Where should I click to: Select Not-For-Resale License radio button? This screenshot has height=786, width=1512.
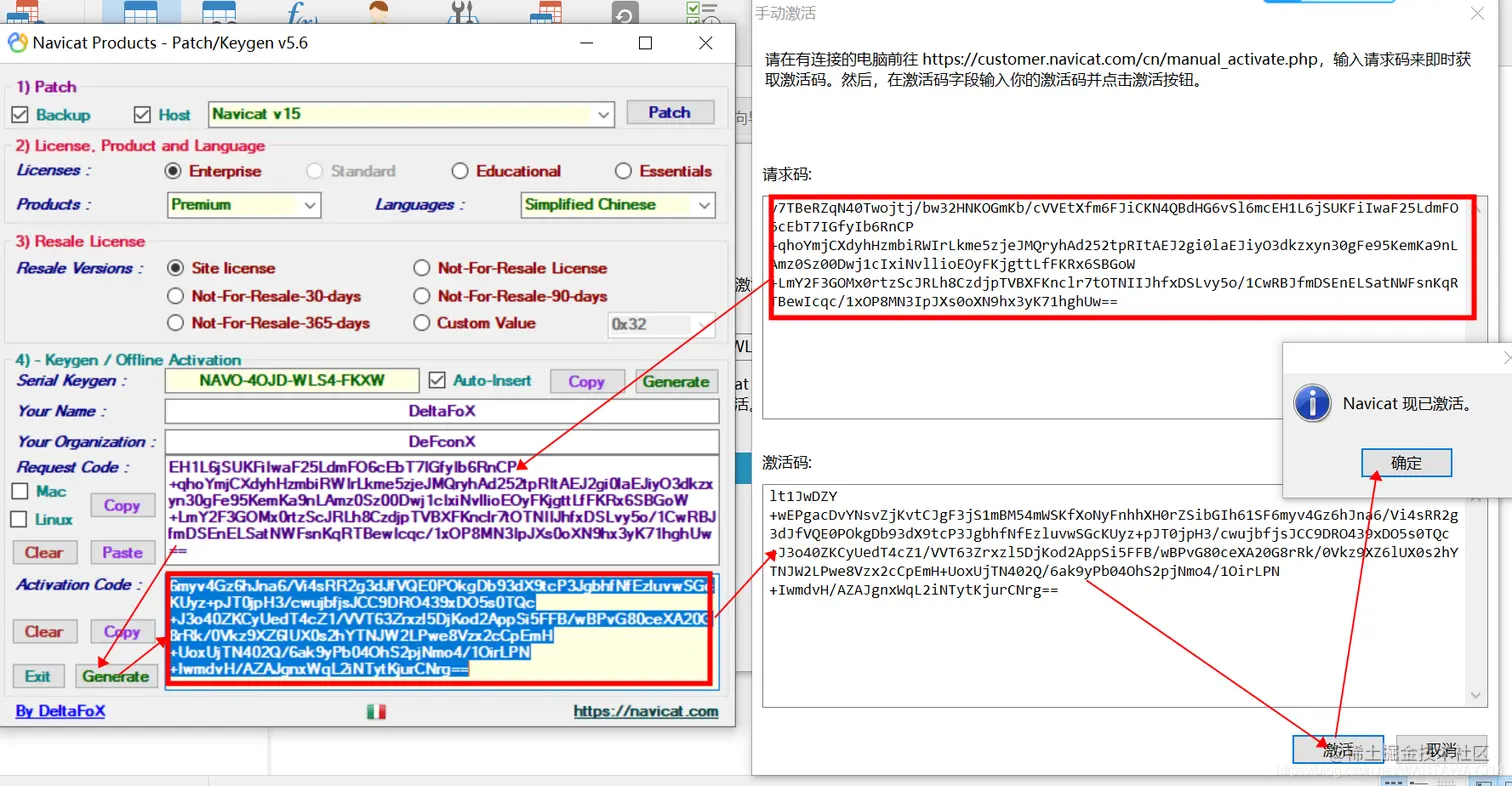[422, 268]
